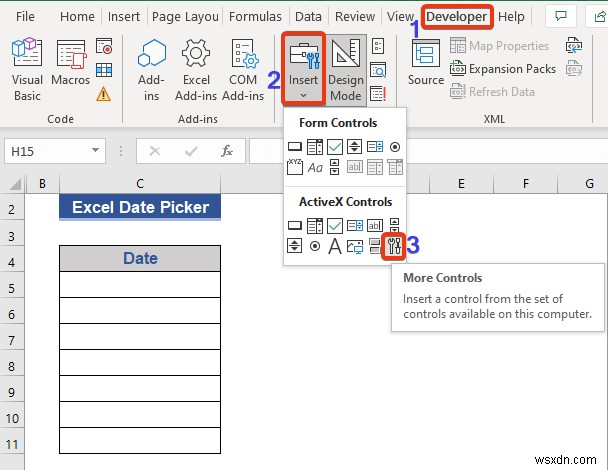
Task: Open Comments button
Action: coord(561,16)
